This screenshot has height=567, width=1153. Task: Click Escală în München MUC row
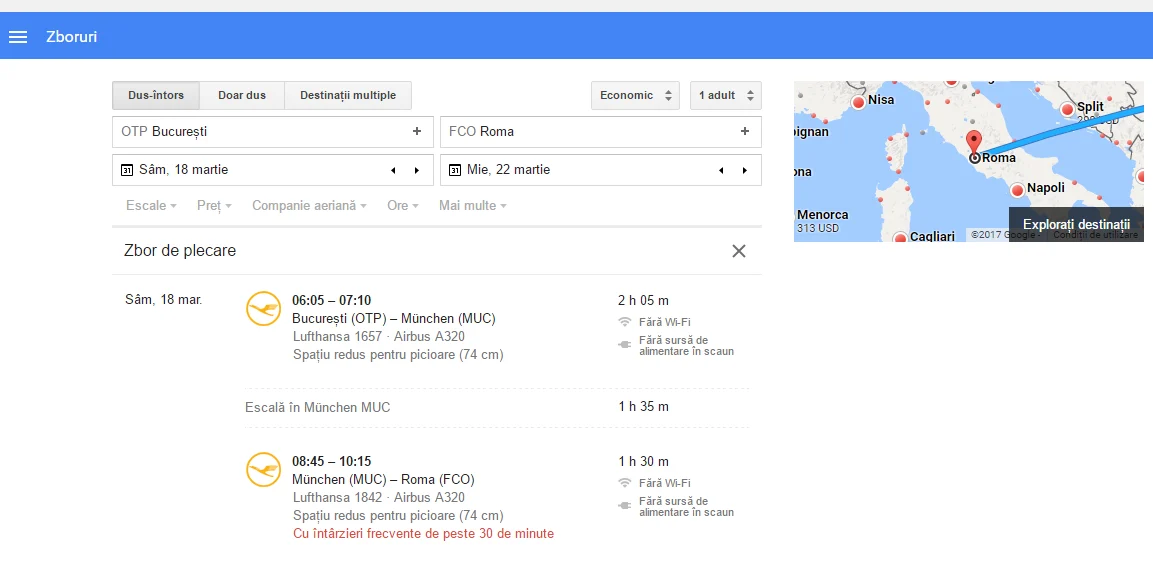pos(497,407)
